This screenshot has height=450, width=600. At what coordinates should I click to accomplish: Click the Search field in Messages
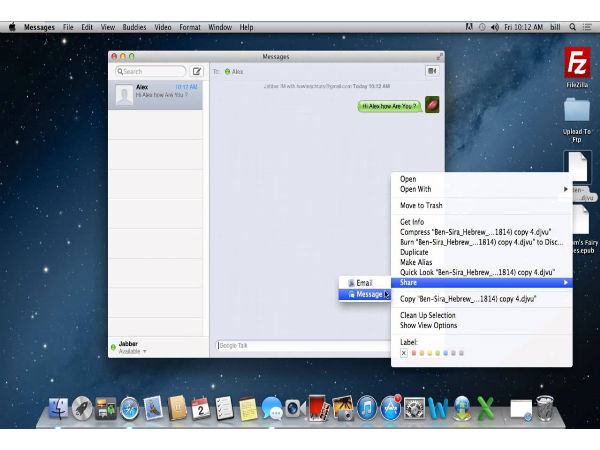150,71
